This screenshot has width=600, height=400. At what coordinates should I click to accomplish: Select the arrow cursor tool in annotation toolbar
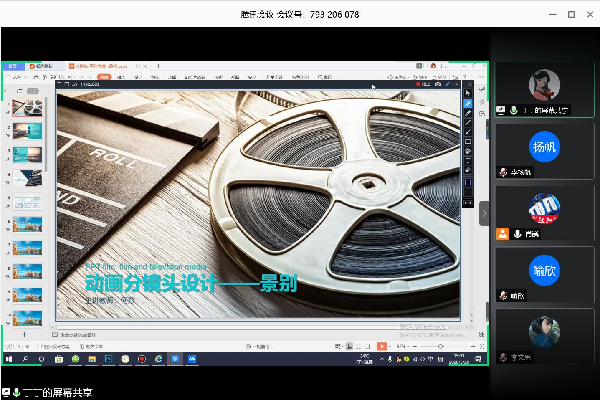(x=468, y=93)
